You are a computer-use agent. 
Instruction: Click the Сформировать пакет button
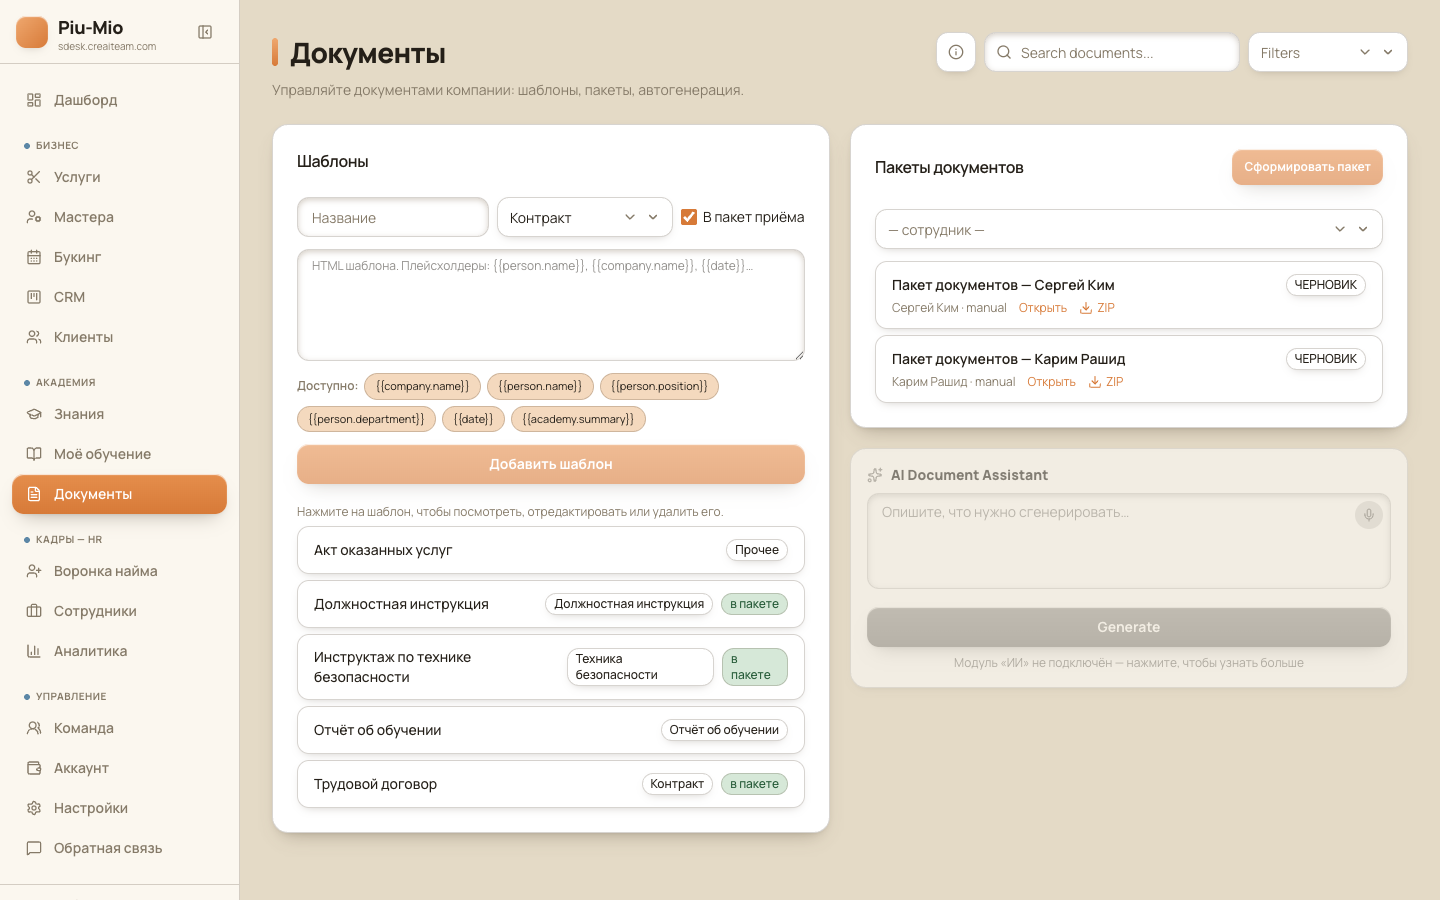pos(1307,167)
